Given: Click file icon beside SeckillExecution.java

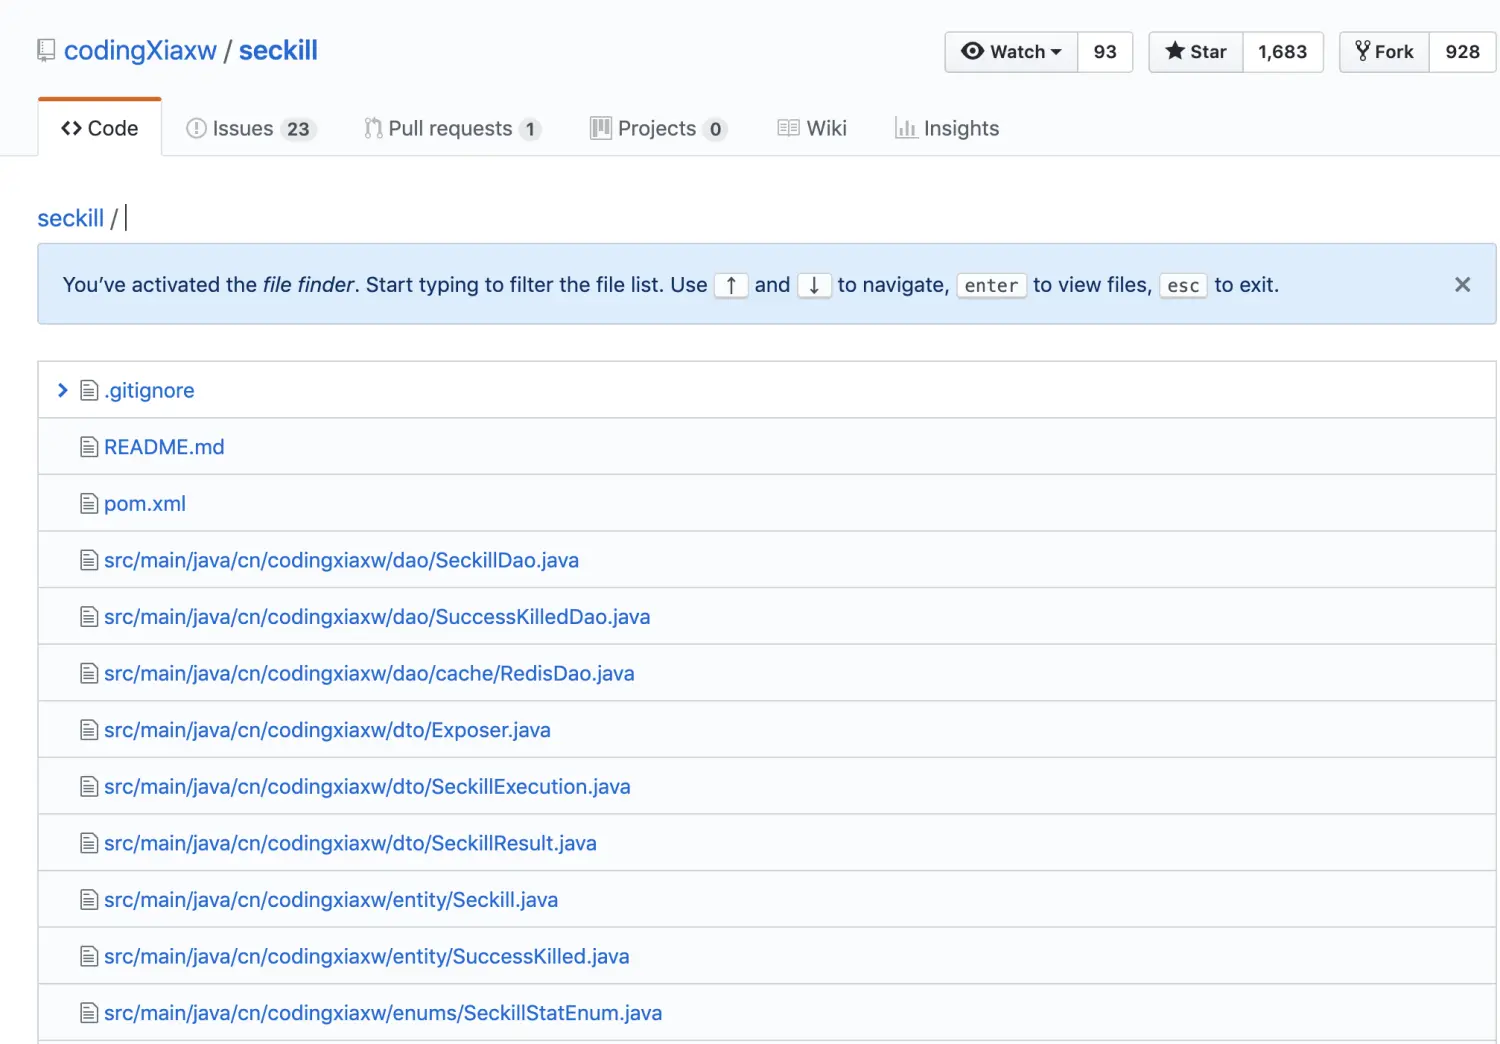Looking at the screenshot, I should tap(89, 787).
